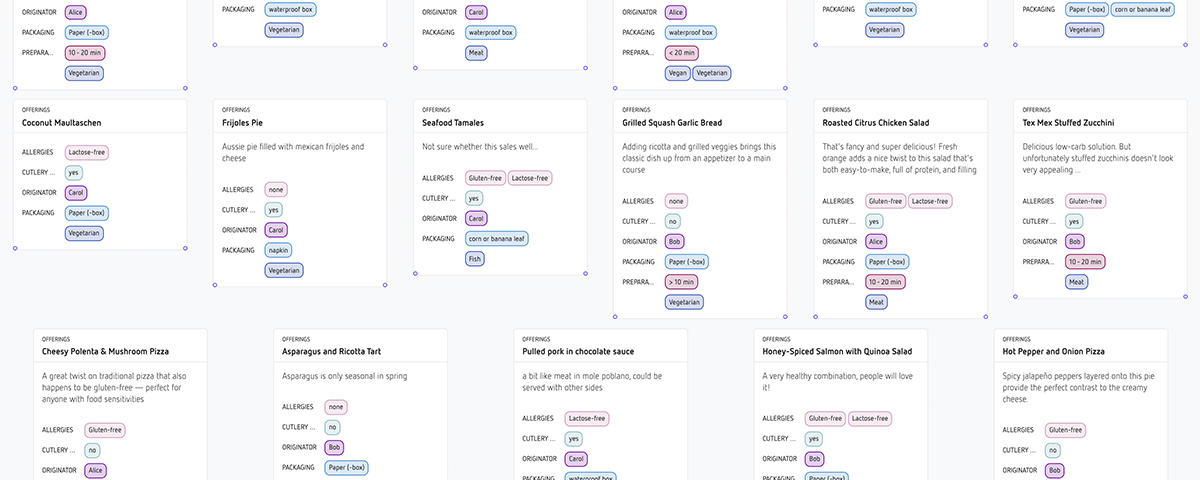This screenshot has width=1200, height=480.
Task: Click Honey-Spiced Salmon with Quinoa Salad title
Action: 837,352
